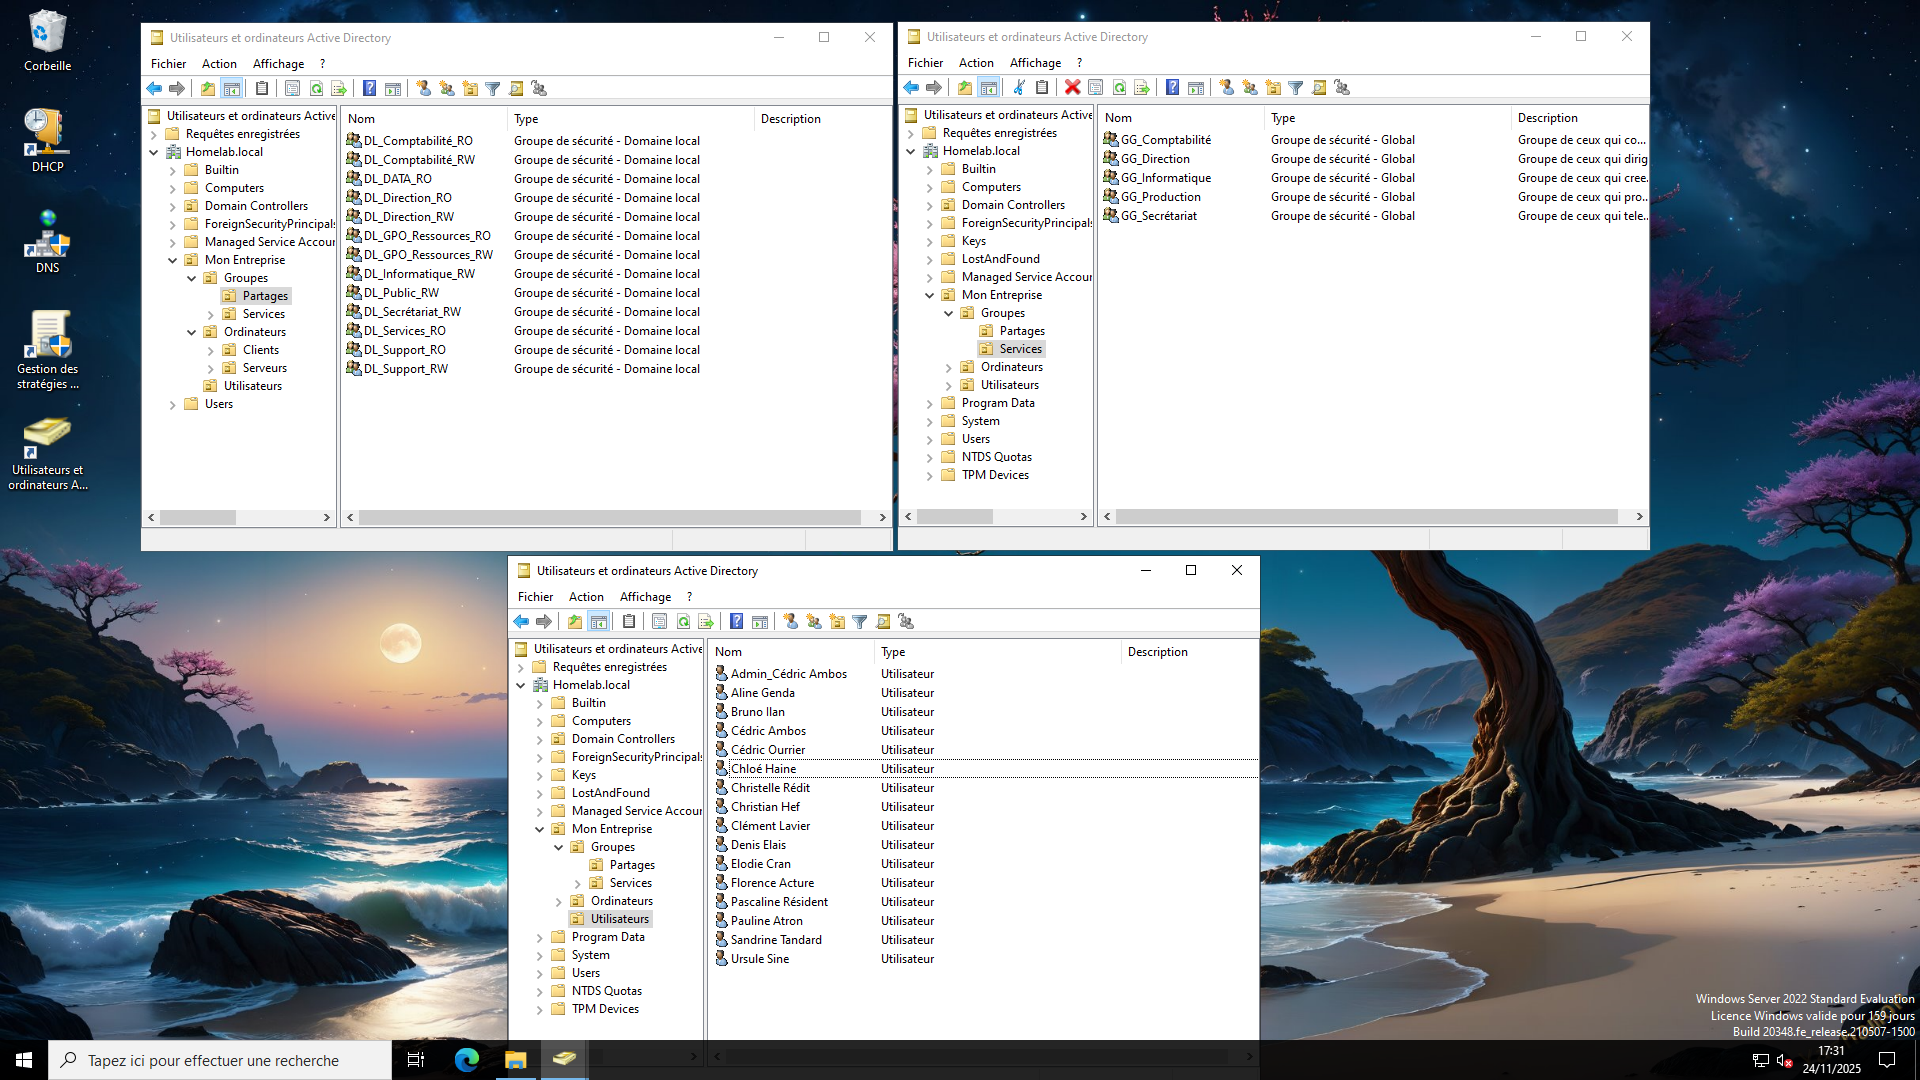Select GG_Informatique group in top-right window
This screenshot has width=1920, height=1080.
[x=1165, y=178]
